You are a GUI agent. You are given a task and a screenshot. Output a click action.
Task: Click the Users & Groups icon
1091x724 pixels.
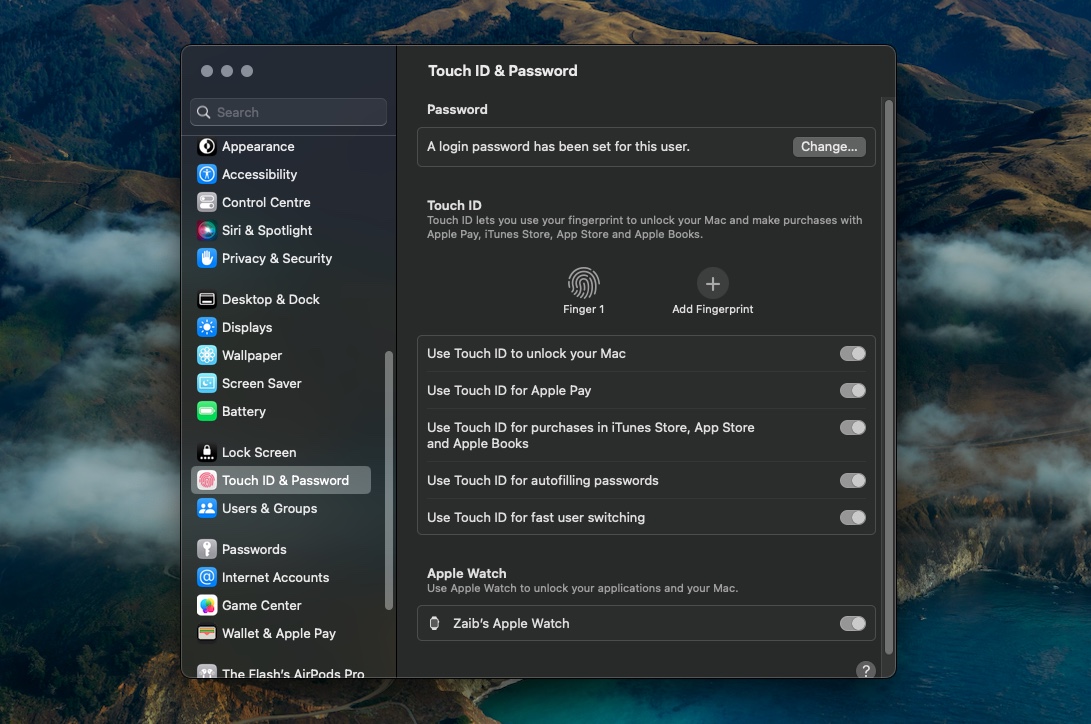coord(207,508)
